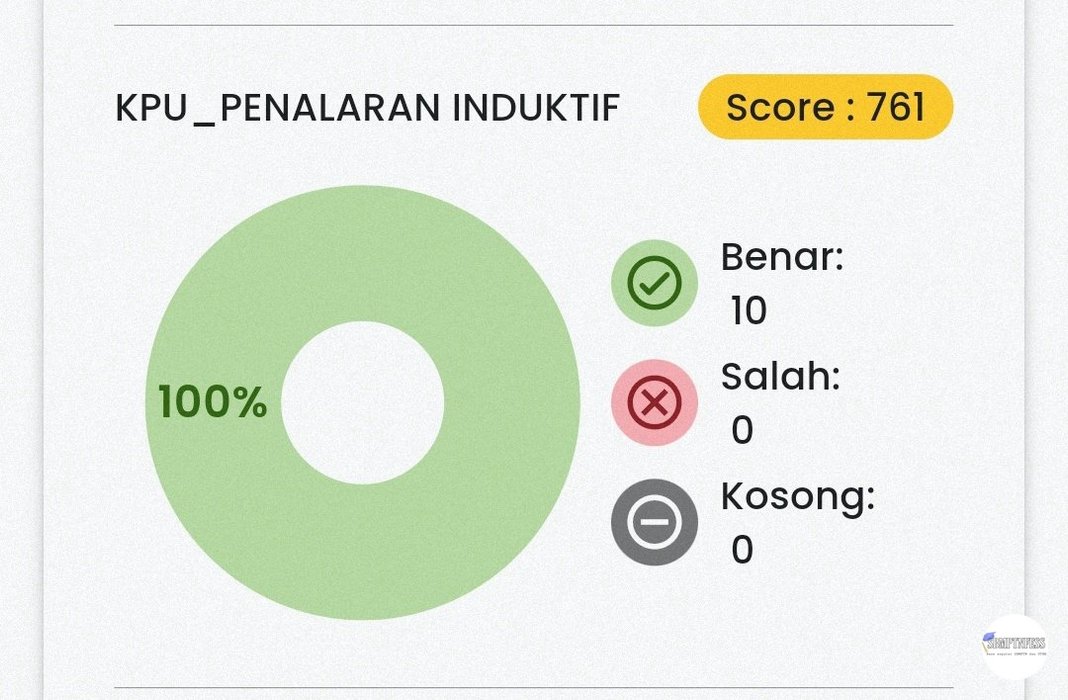Viewport: 1068px width, 700px height.
Task: Click the zero count under Salah
Action: click(742, 430)
